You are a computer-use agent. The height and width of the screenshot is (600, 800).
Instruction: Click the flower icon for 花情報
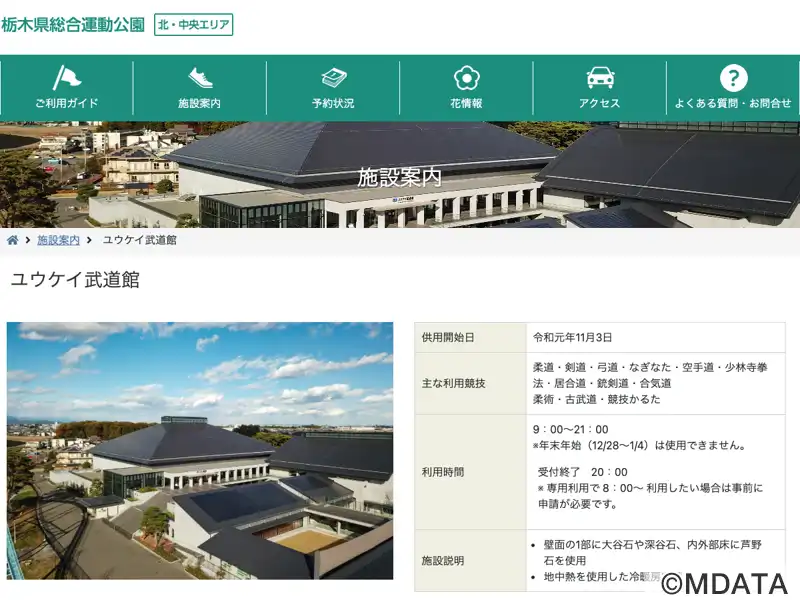(x=466, y=78)
